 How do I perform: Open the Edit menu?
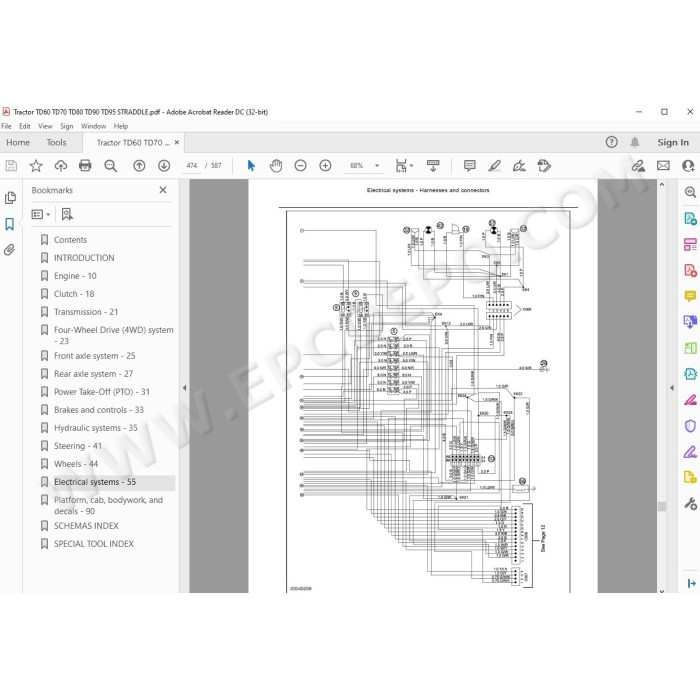click(x=25, y=126)
